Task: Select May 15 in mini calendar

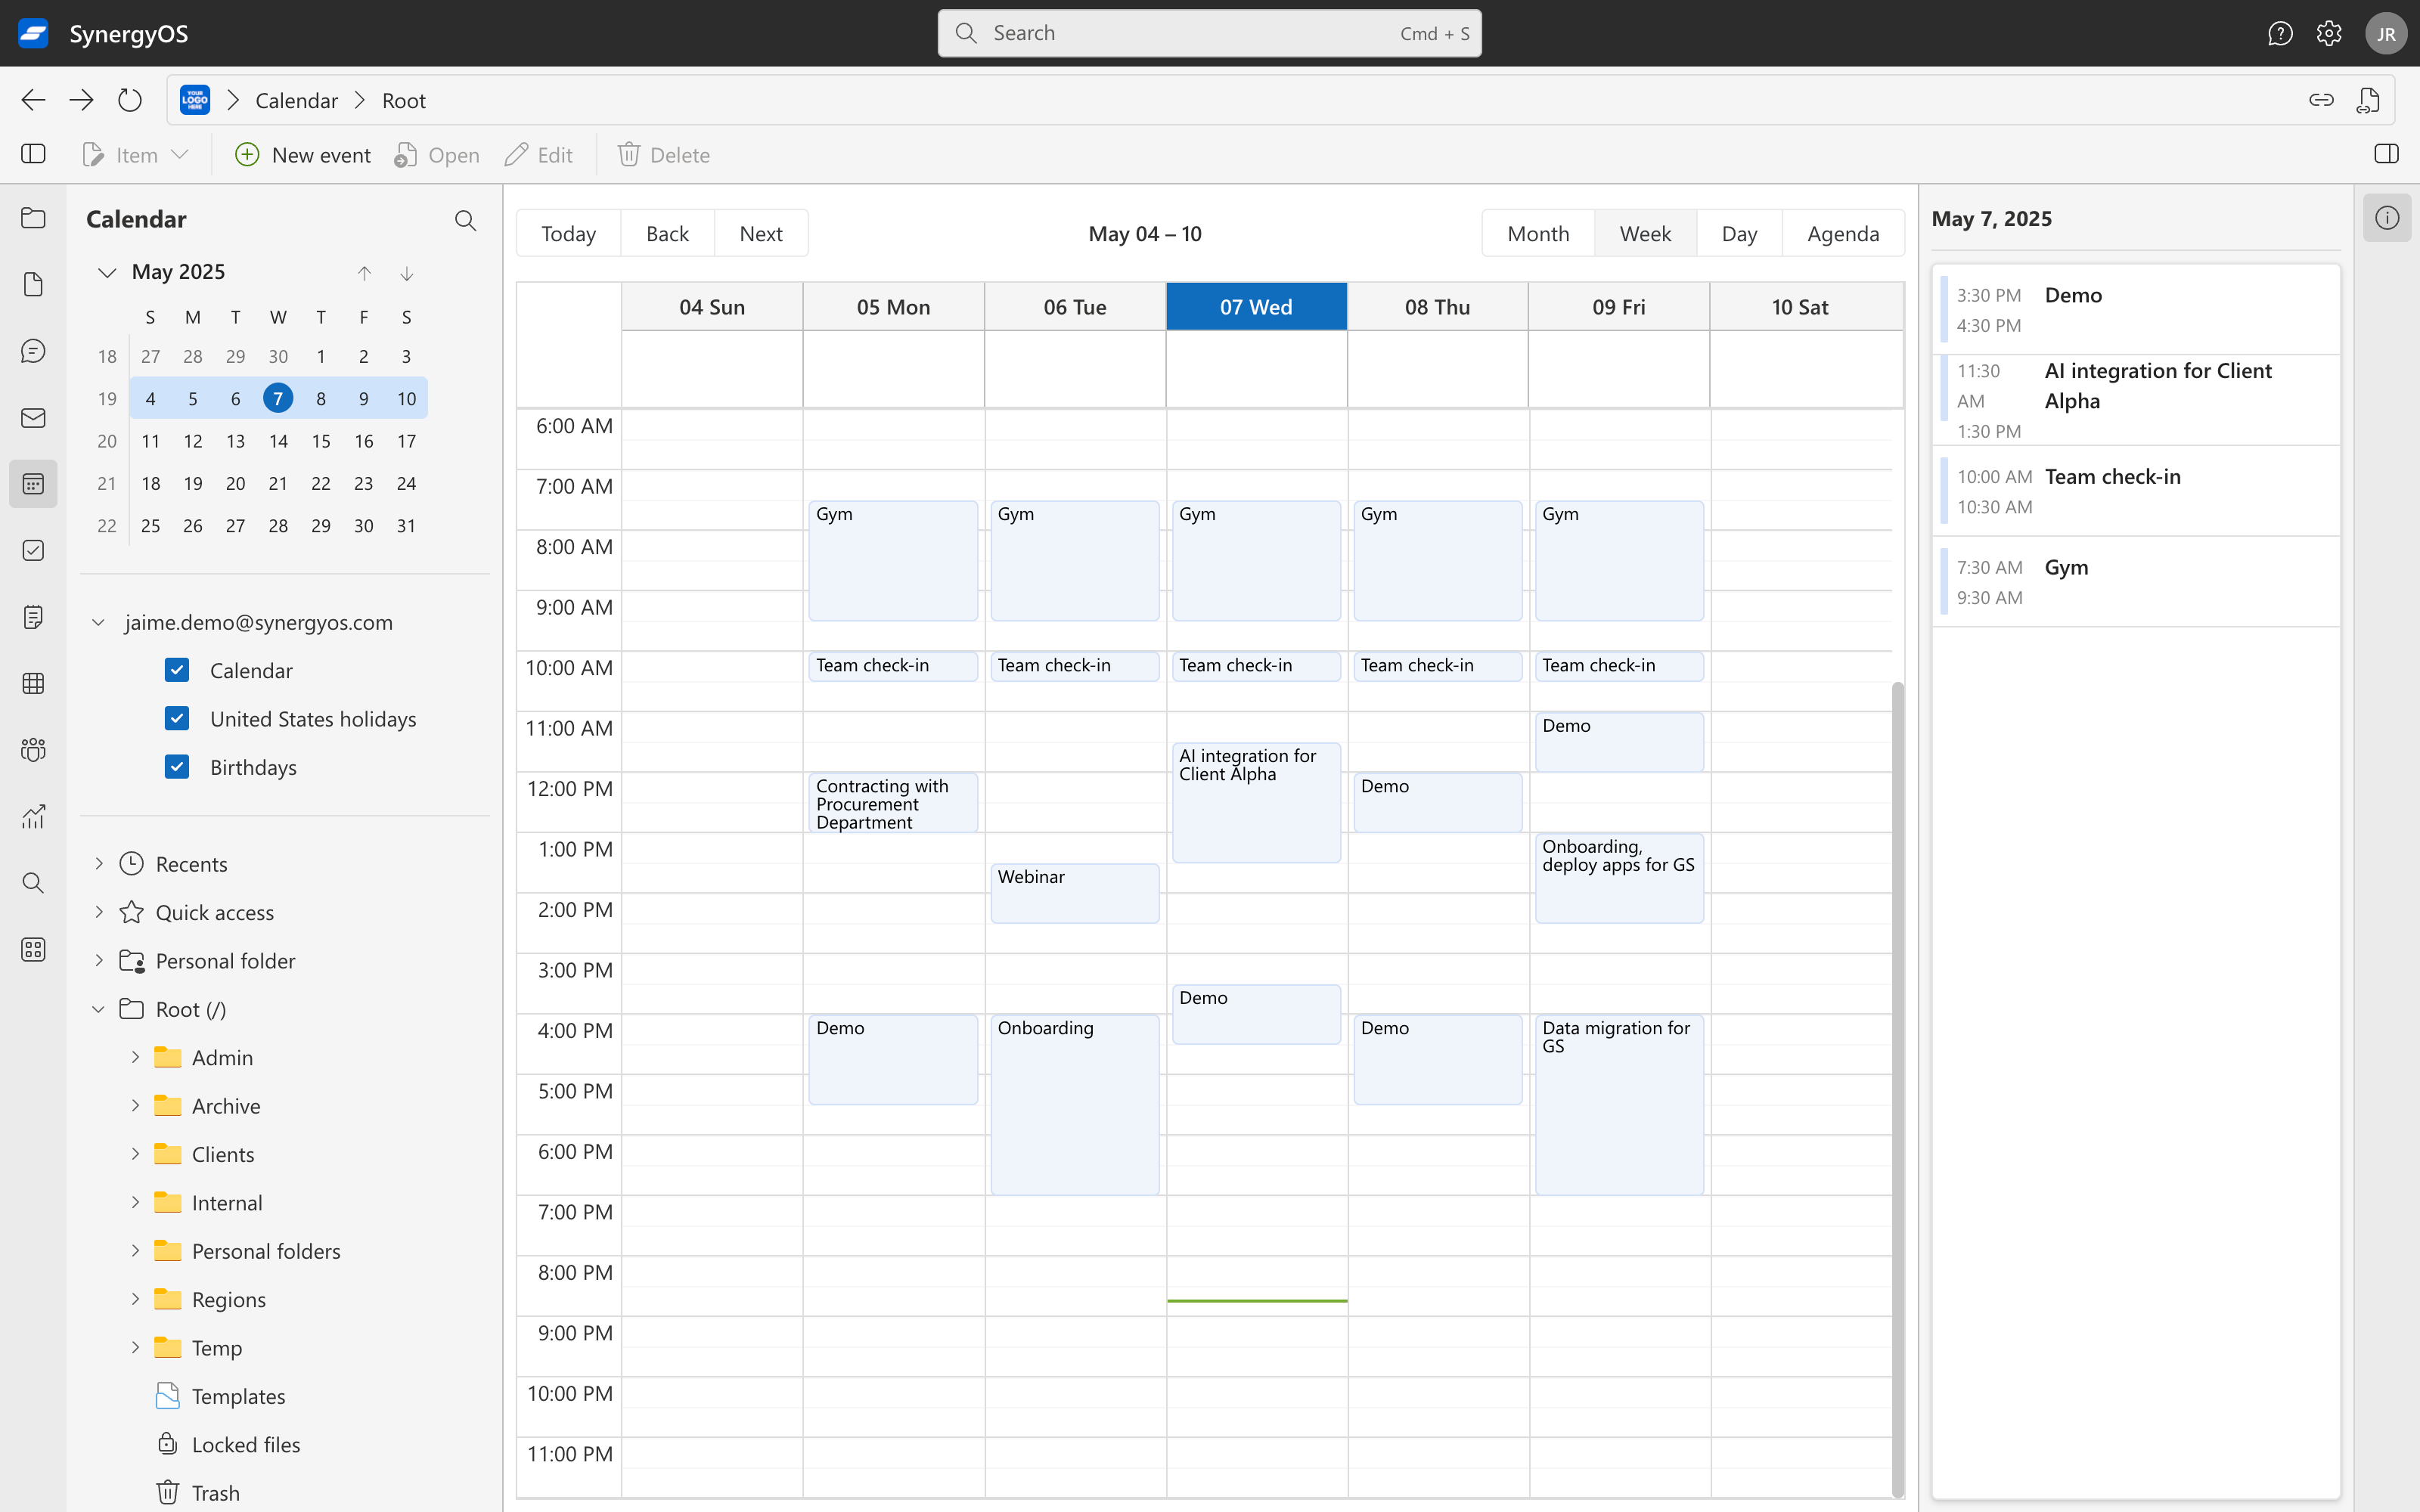Action: pos(321,441)
